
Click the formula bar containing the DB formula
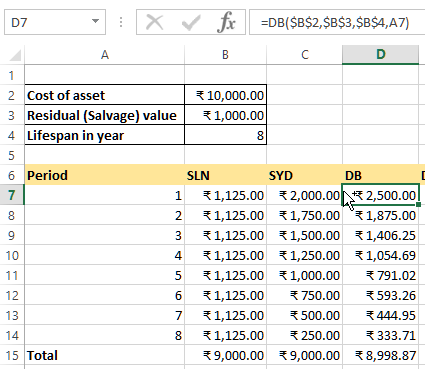pos(337,22)
